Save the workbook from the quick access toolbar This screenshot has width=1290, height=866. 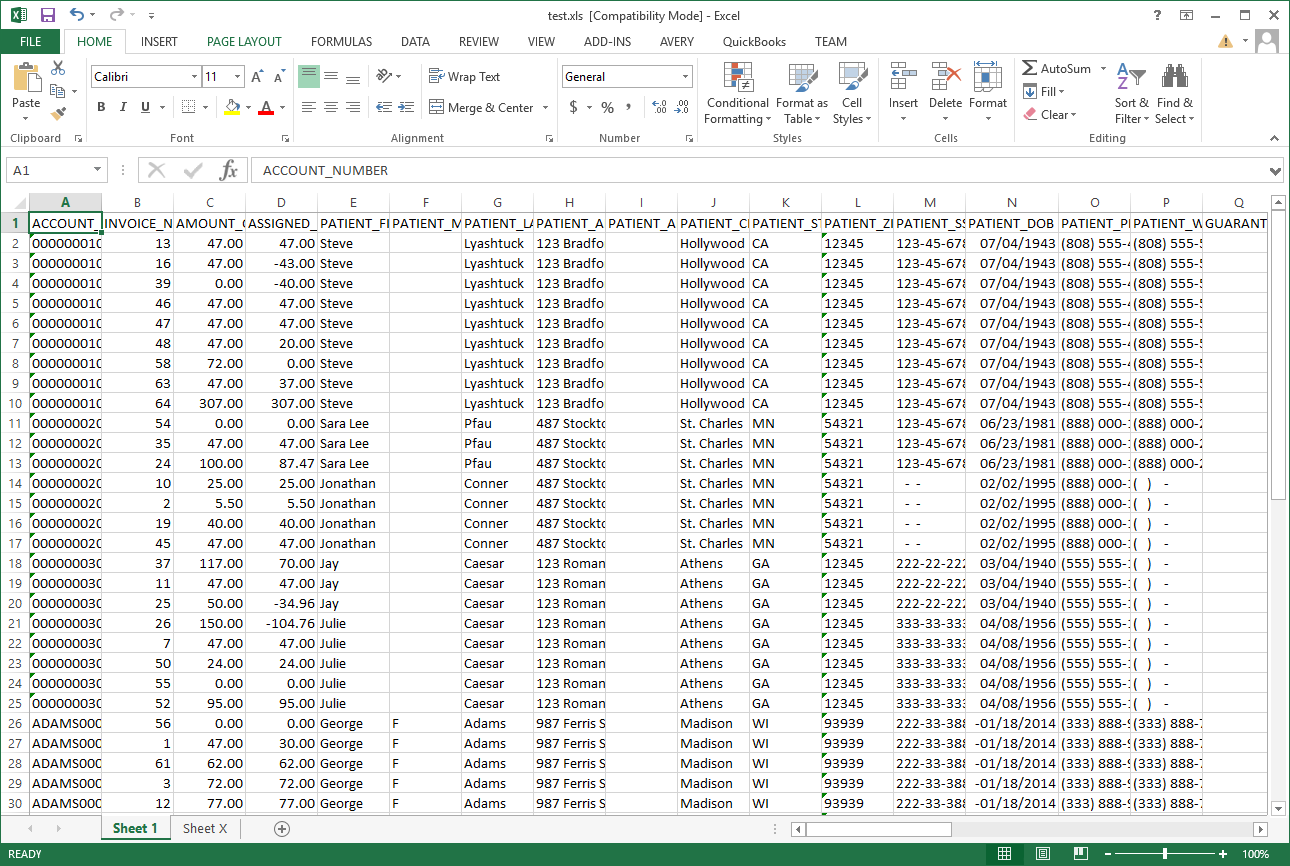tap(47, 15)
